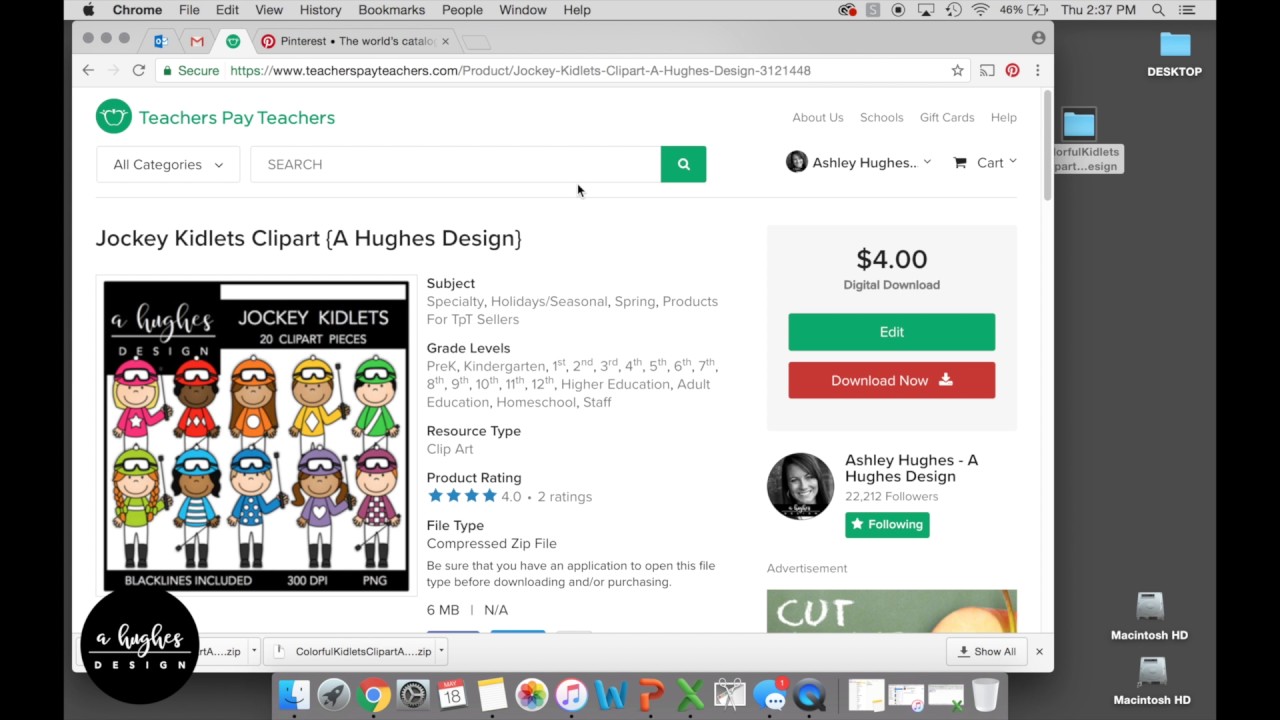Expand the All Categories dropdown

point(168,164)
